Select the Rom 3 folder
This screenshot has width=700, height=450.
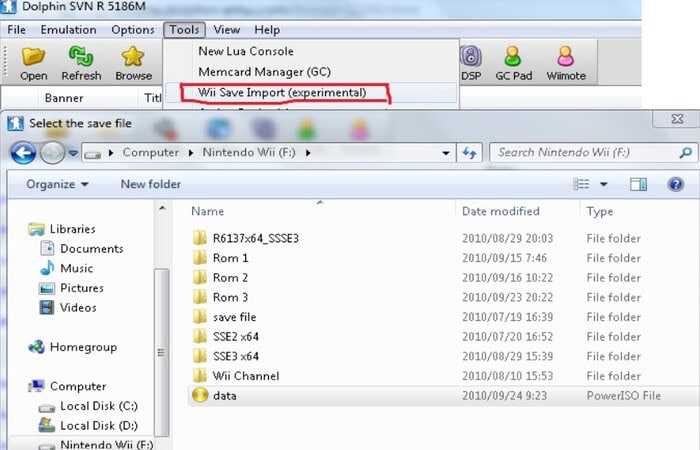(x=230, y=297)
